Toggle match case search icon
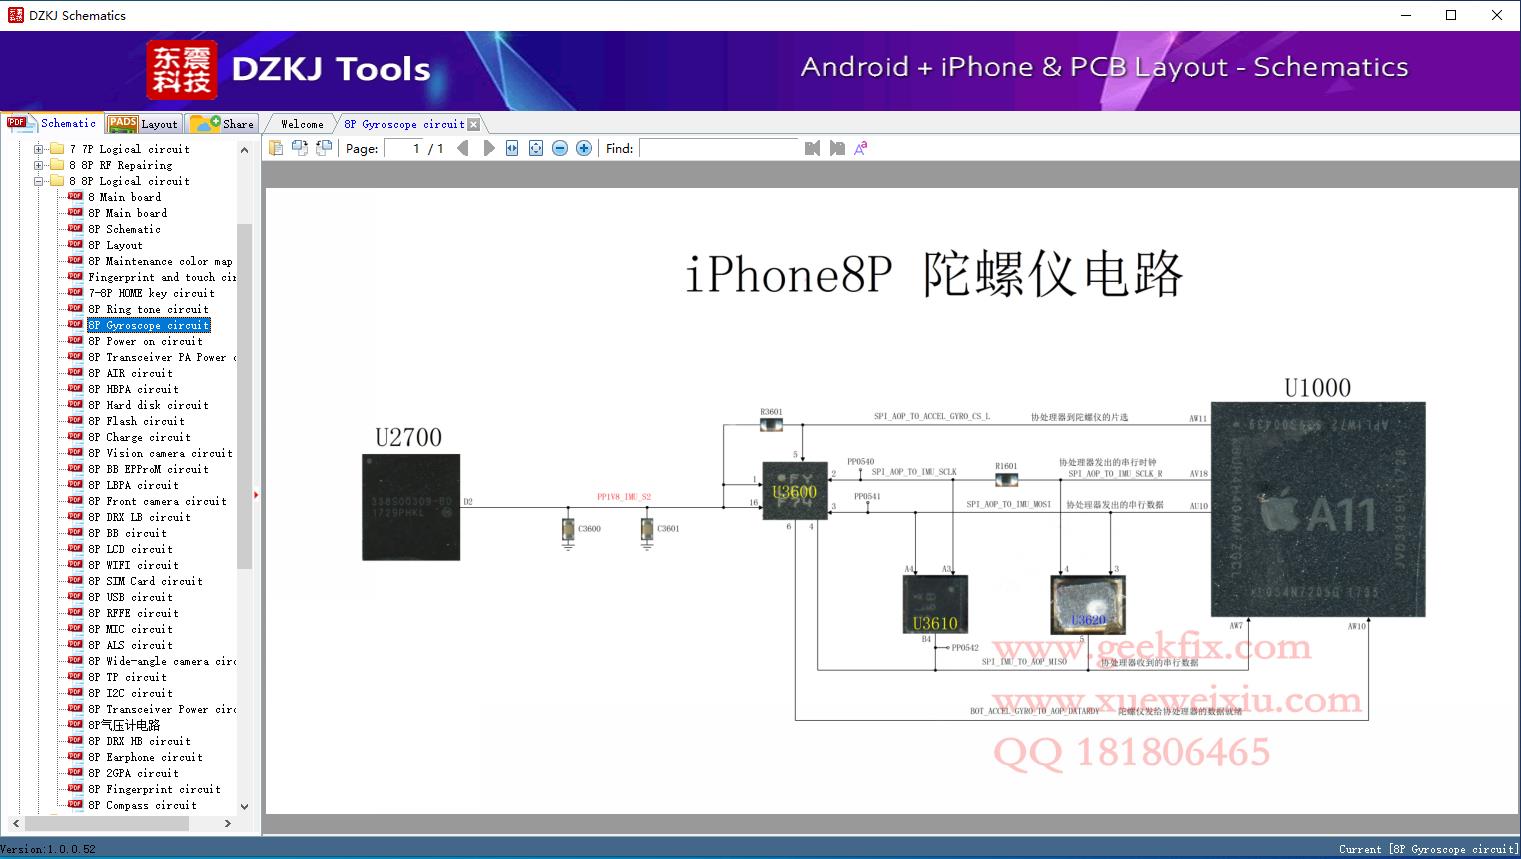The height and width of the screenshot is (859, 1521). [x=861, y=148]
